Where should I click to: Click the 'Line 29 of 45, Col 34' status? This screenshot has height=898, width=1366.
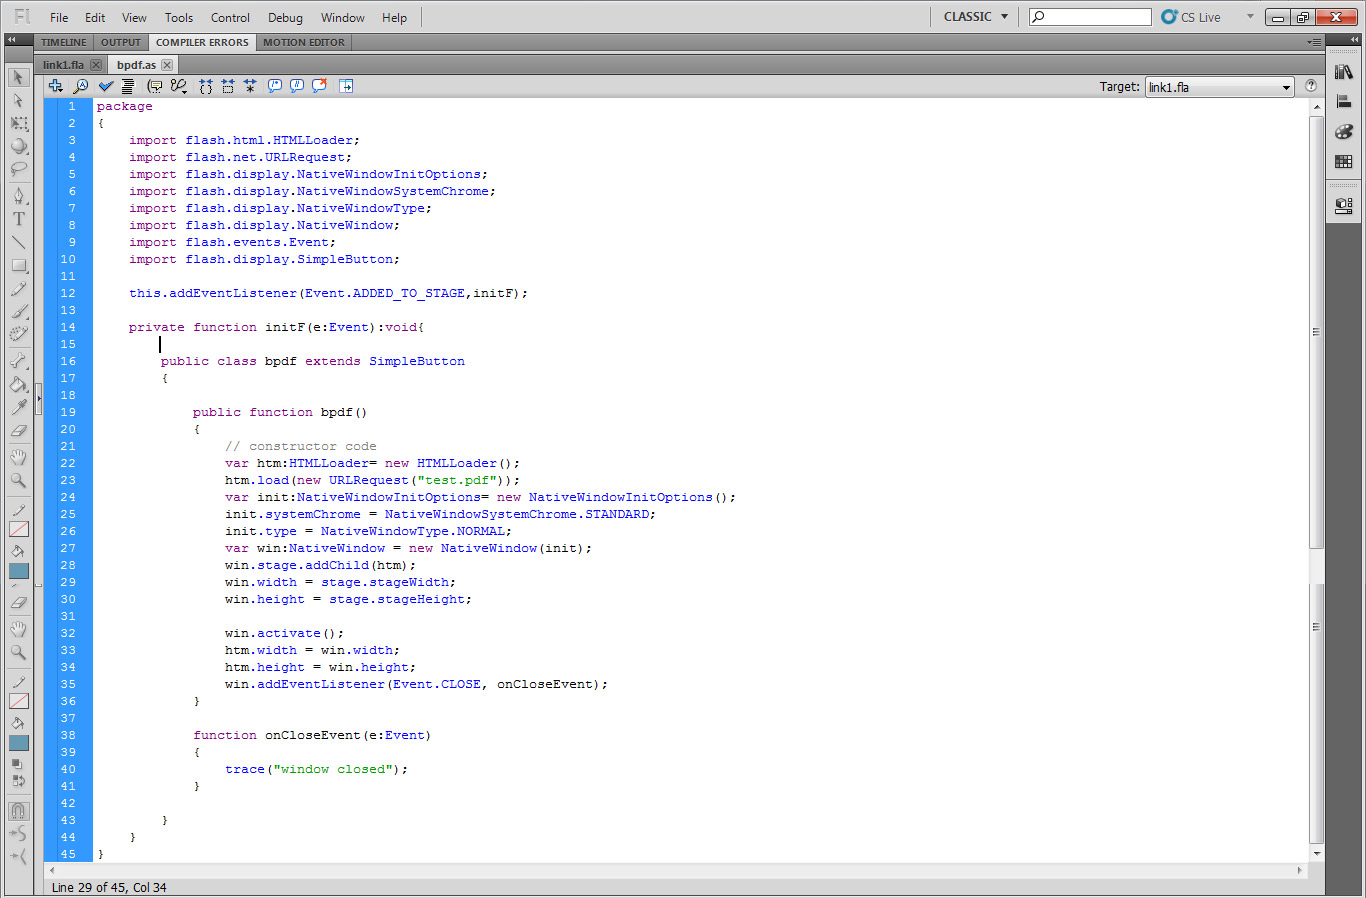point(109,887)
